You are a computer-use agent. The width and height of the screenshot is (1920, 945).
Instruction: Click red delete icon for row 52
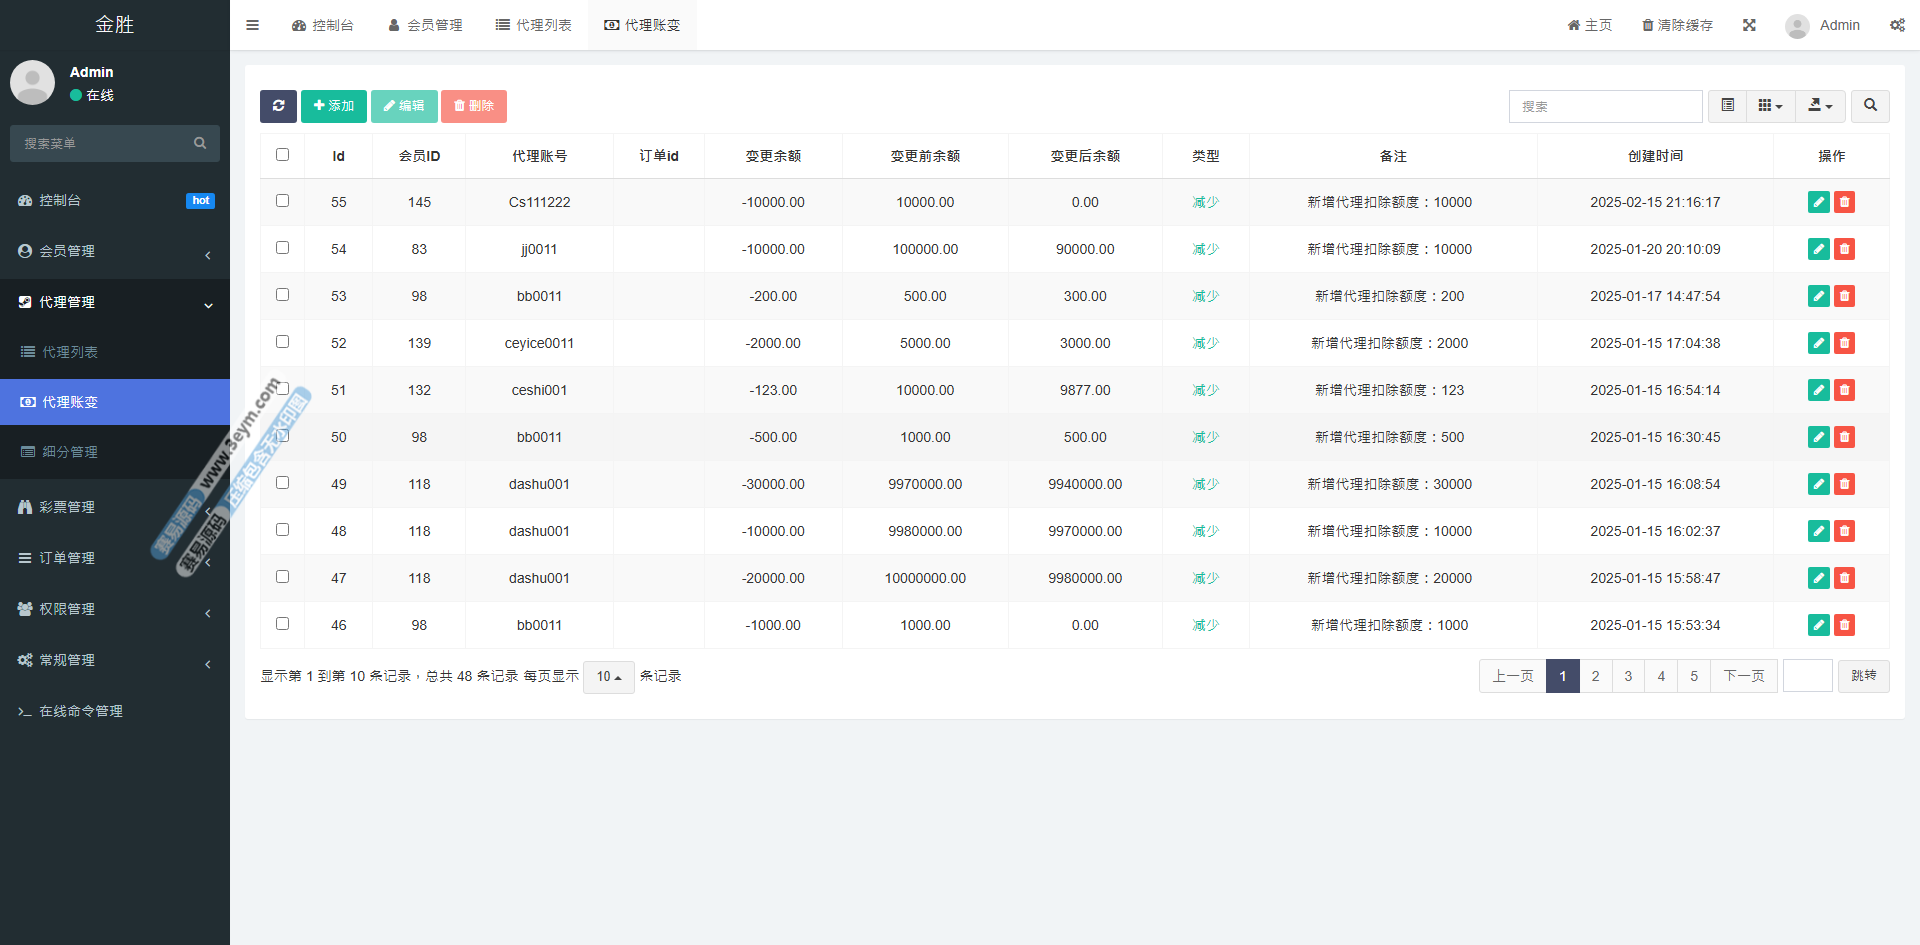pos(1845,343)
